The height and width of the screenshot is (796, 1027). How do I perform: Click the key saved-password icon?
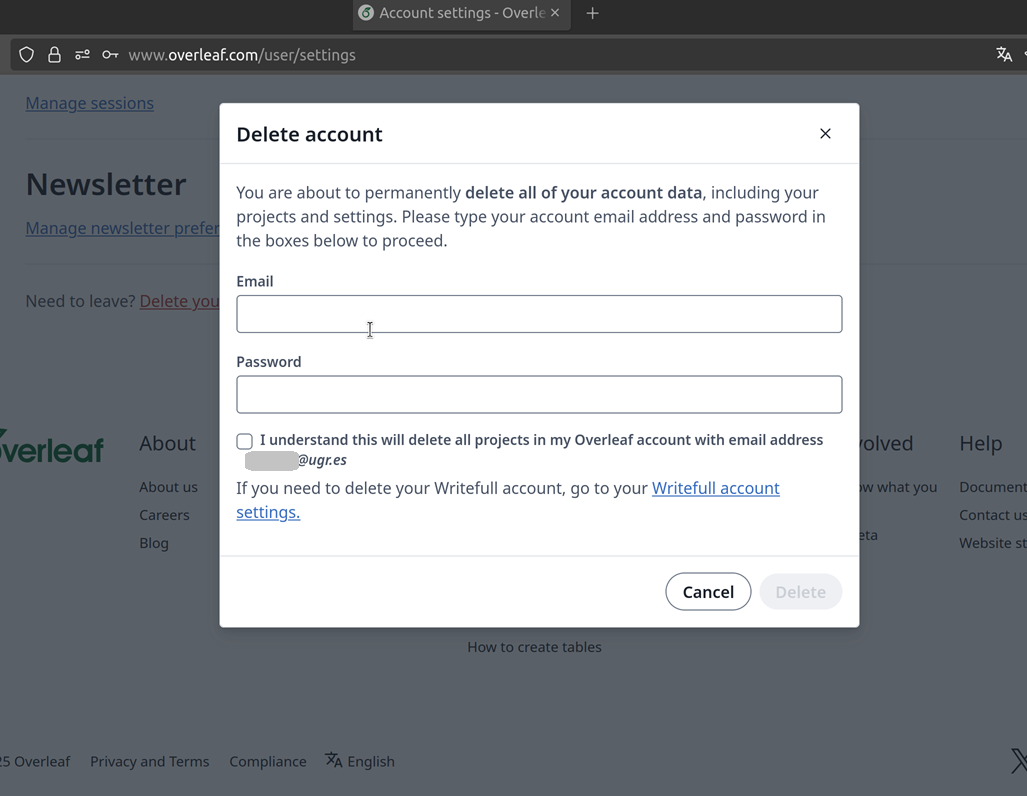pyautogui.click(x=110, y=55)
